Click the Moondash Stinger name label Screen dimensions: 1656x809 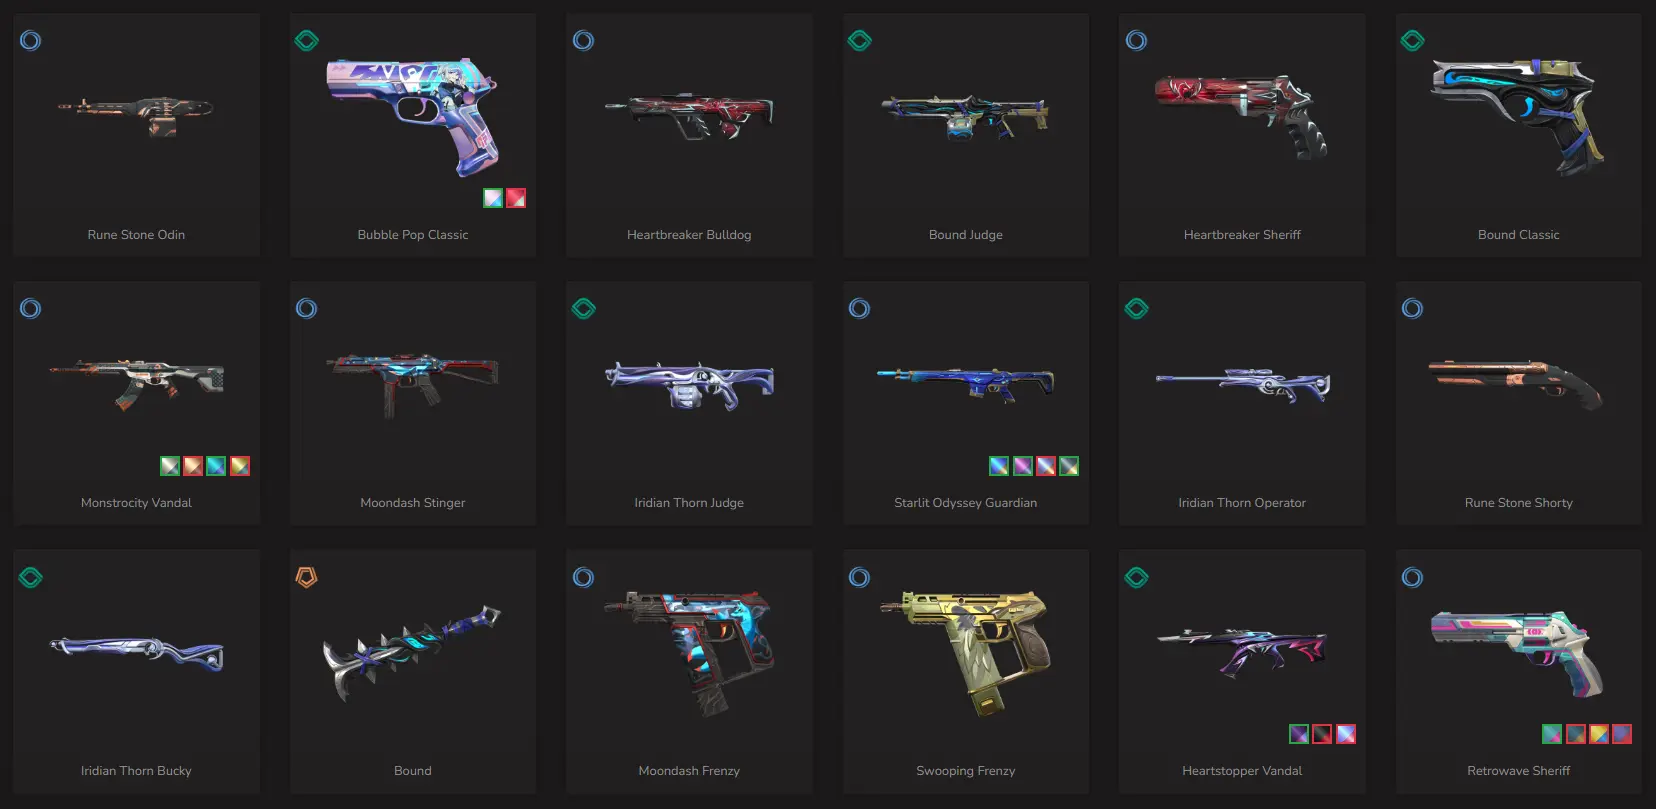pos(413,503)
